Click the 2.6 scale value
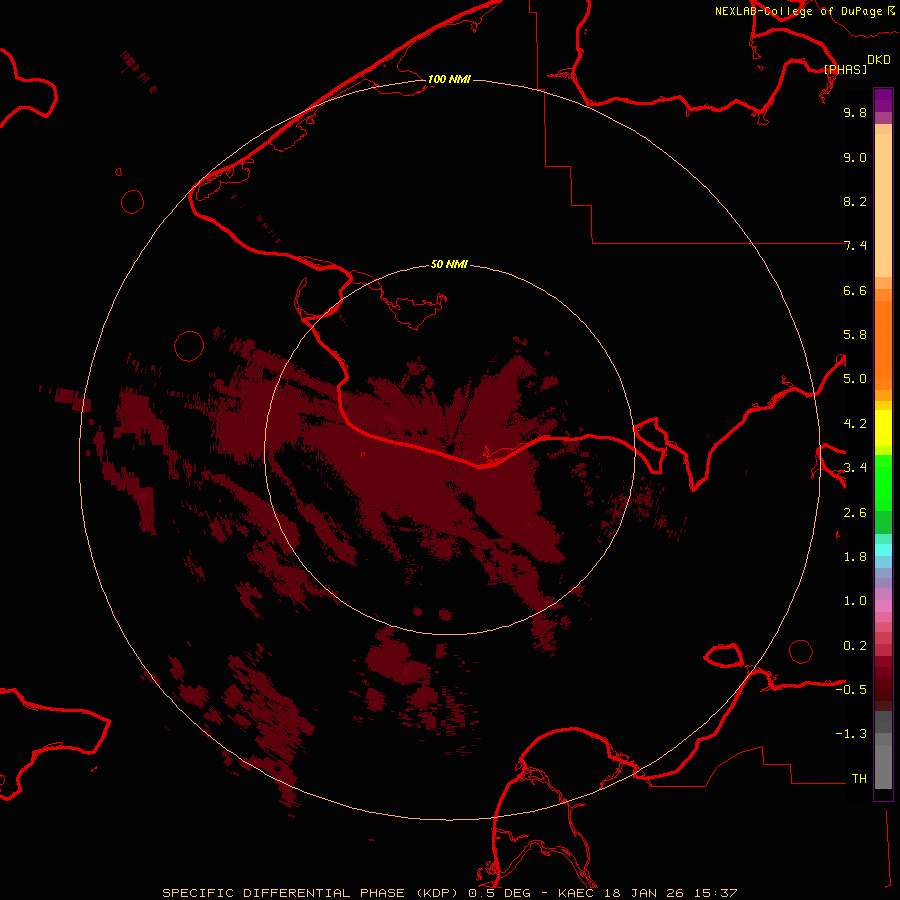This screenshot has width=900, height=900. coord(855,513)
